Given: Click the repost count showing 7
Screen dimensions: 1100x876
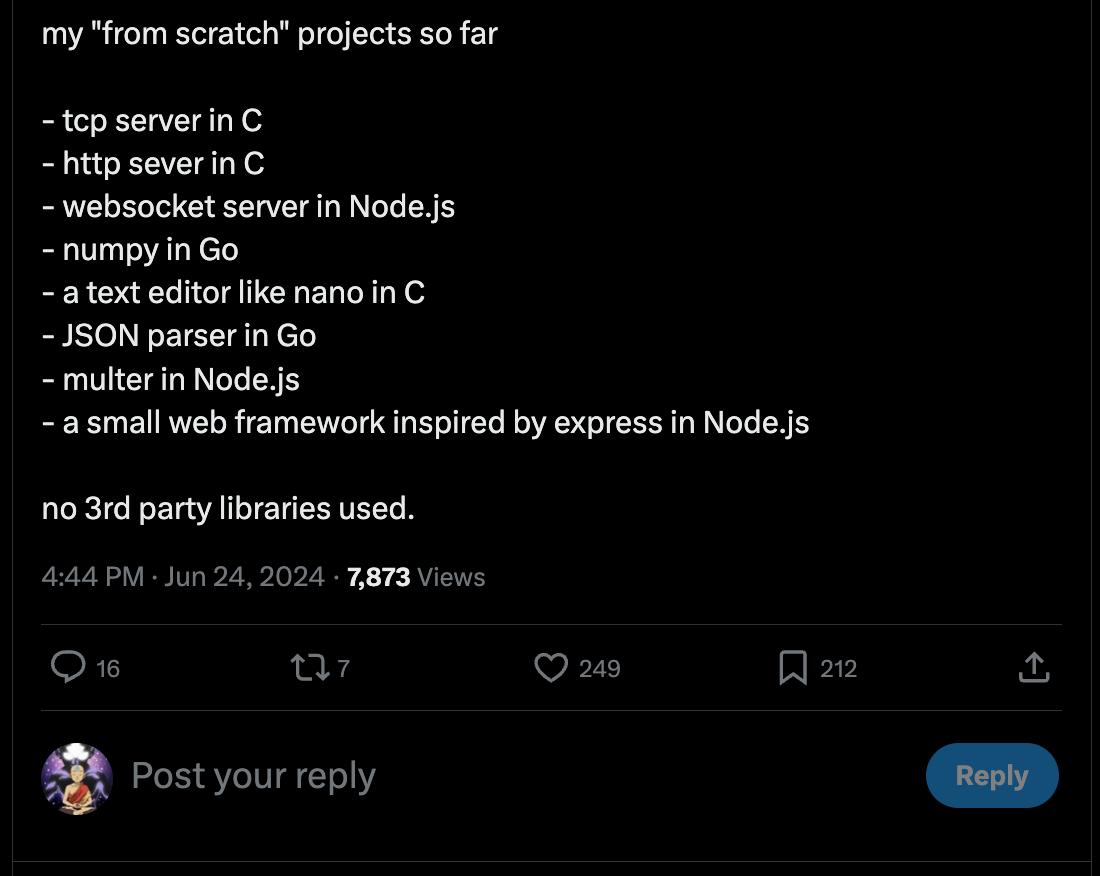Looking at the screenshot, I should 342,669.
